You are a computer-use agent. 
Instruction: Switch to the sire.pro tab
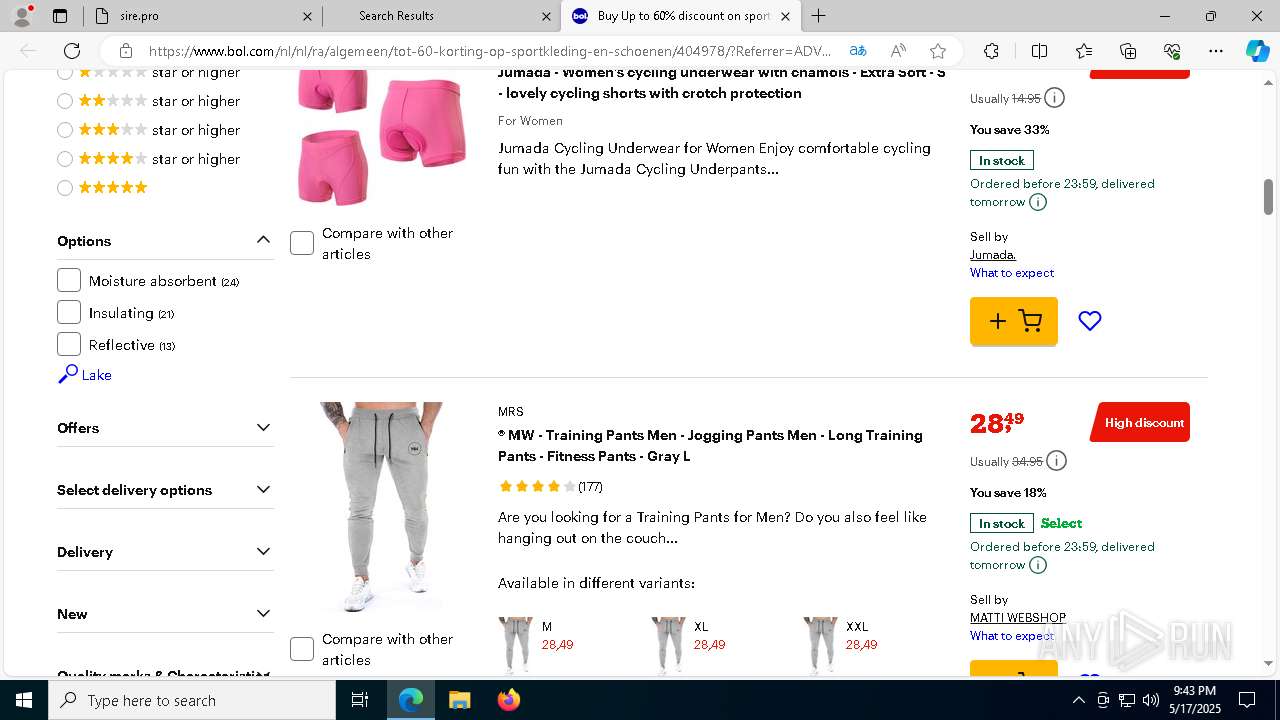[200, 16]
